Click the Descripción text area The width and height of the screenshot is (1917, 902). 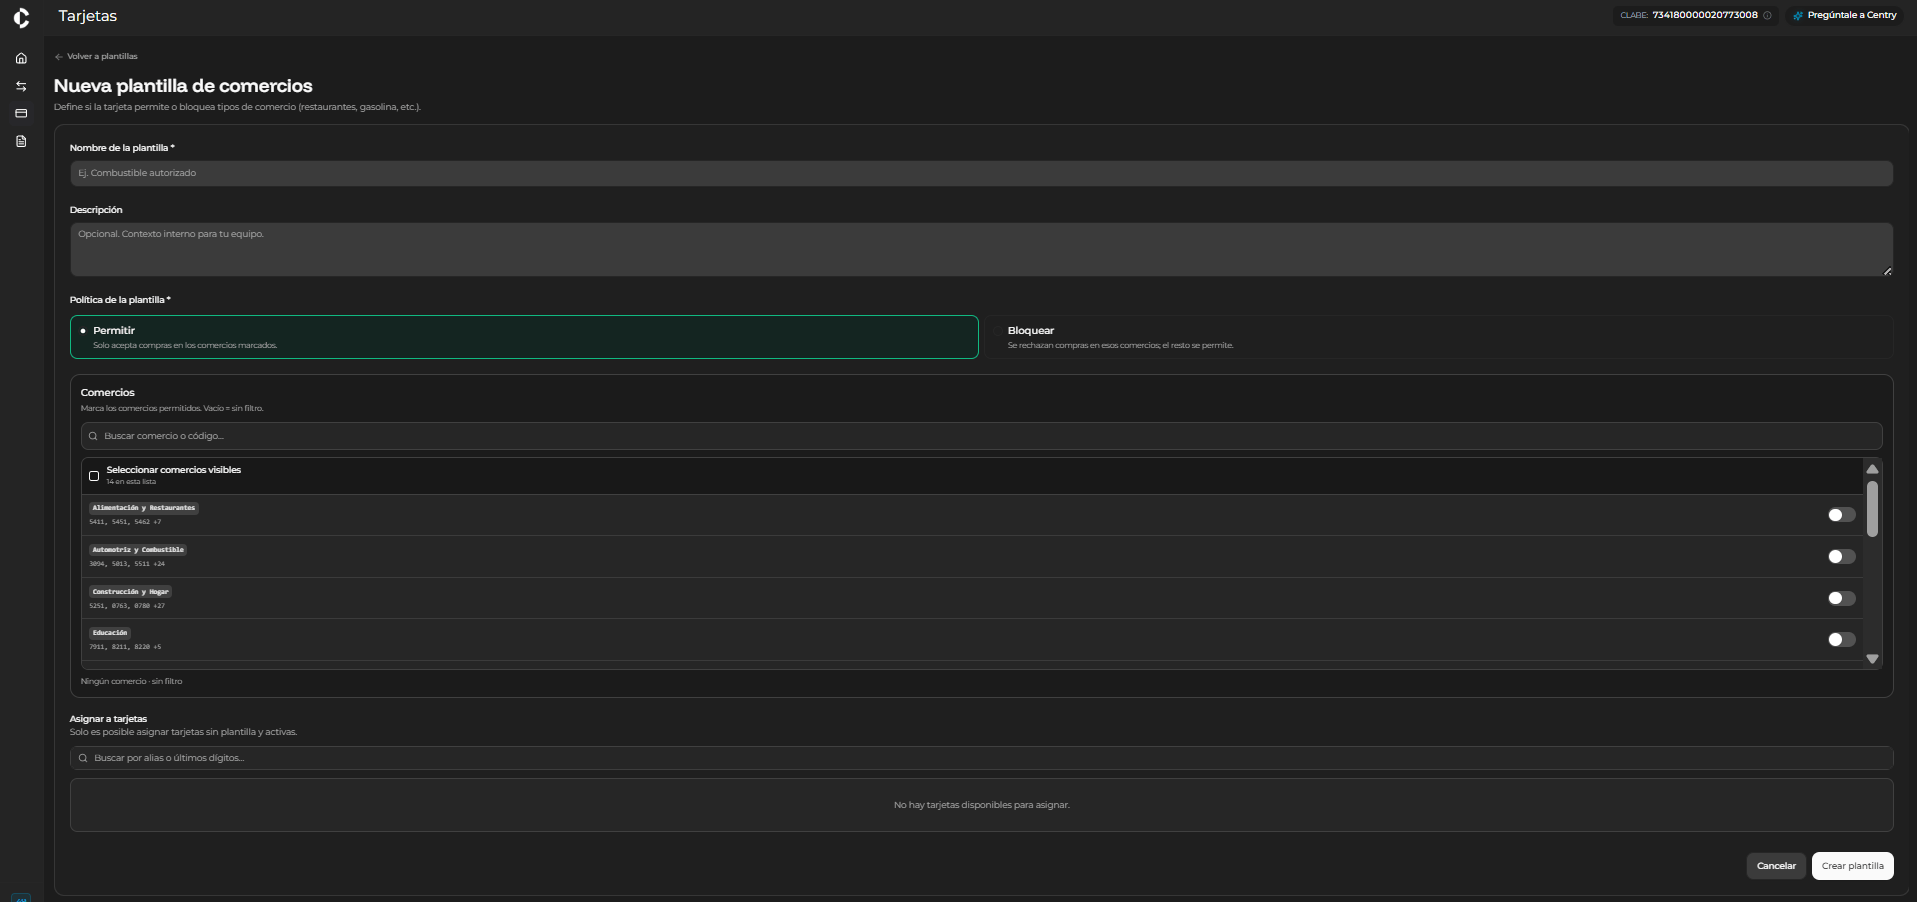point(981,249)
